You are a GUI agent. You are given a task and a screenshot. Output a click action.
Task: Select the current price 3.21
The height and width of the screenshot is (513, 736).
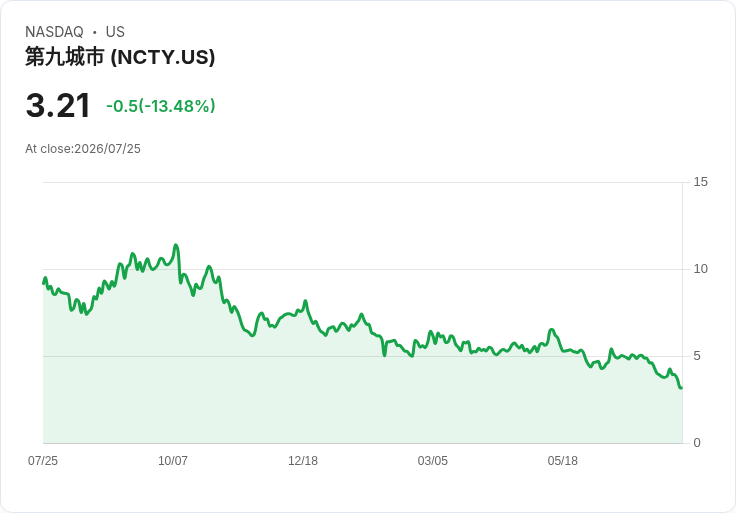point(58,106)
